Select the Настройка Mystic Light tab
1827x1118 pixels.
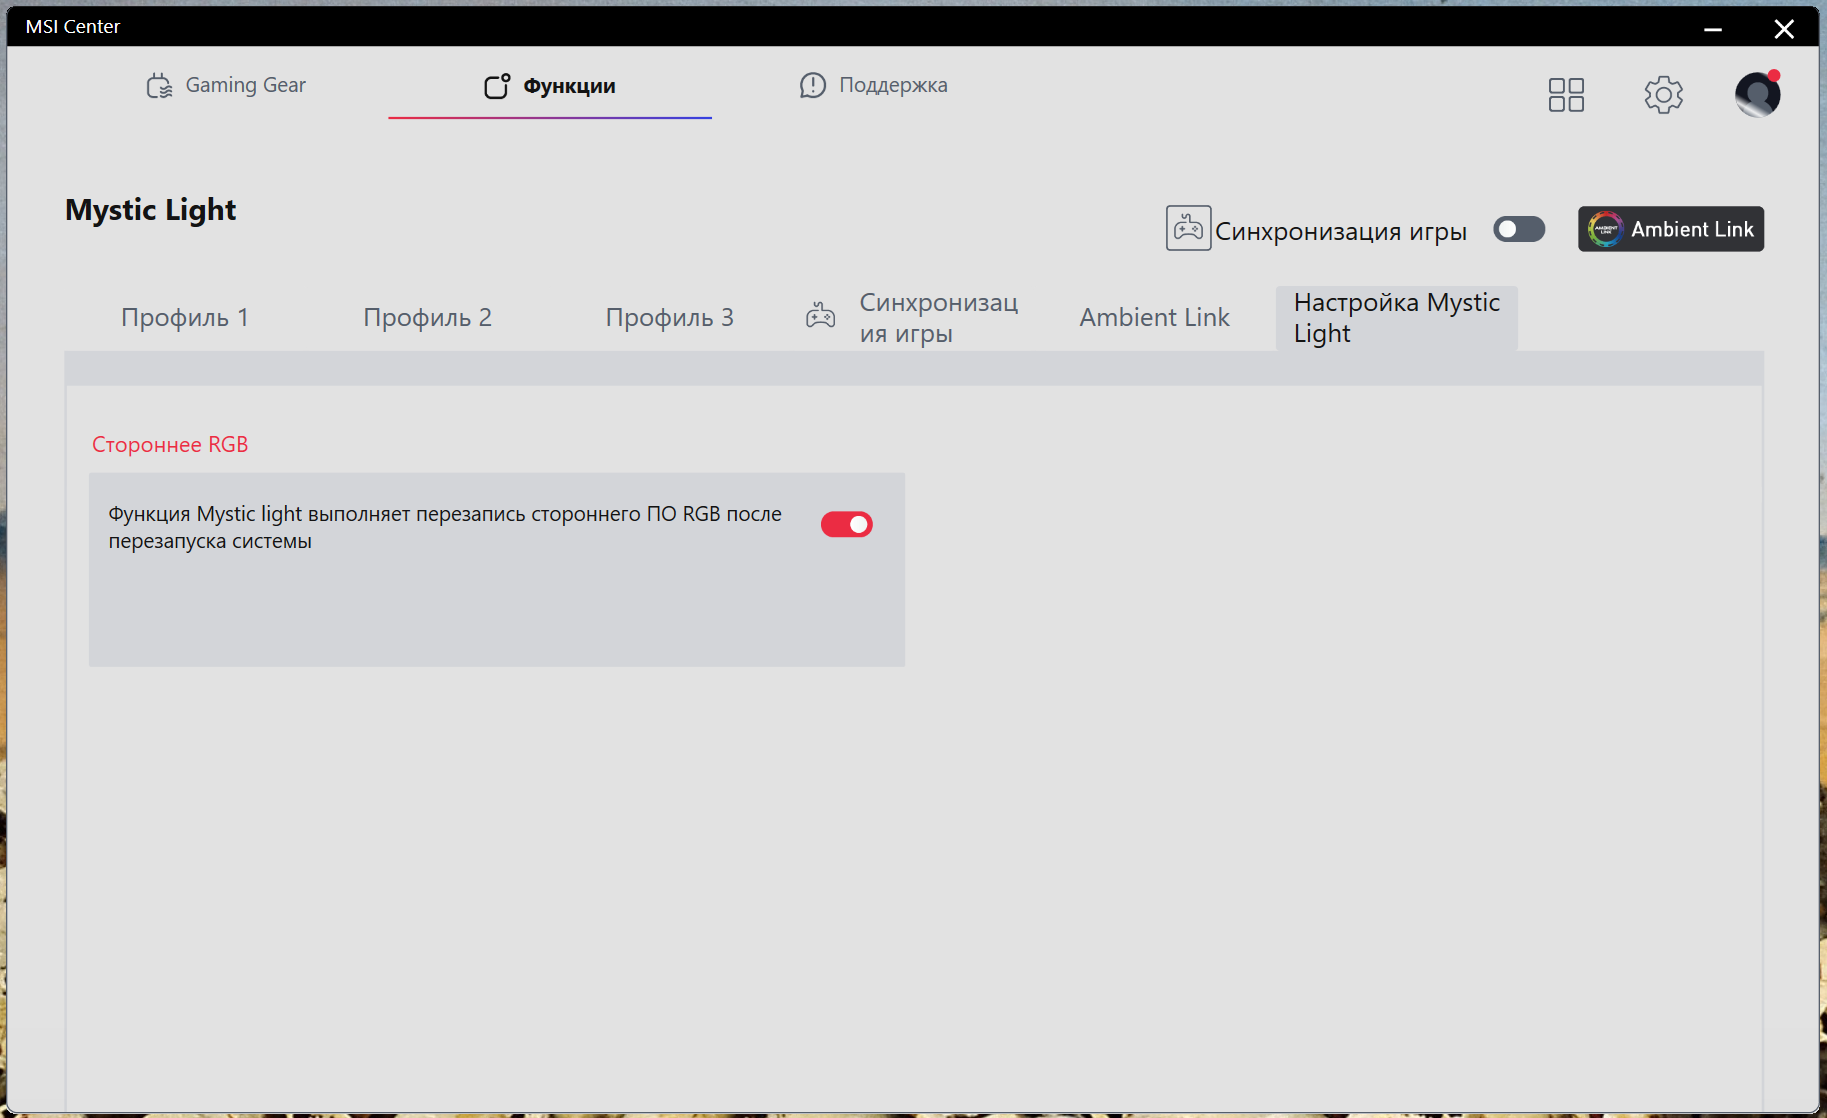(1397, 318)
